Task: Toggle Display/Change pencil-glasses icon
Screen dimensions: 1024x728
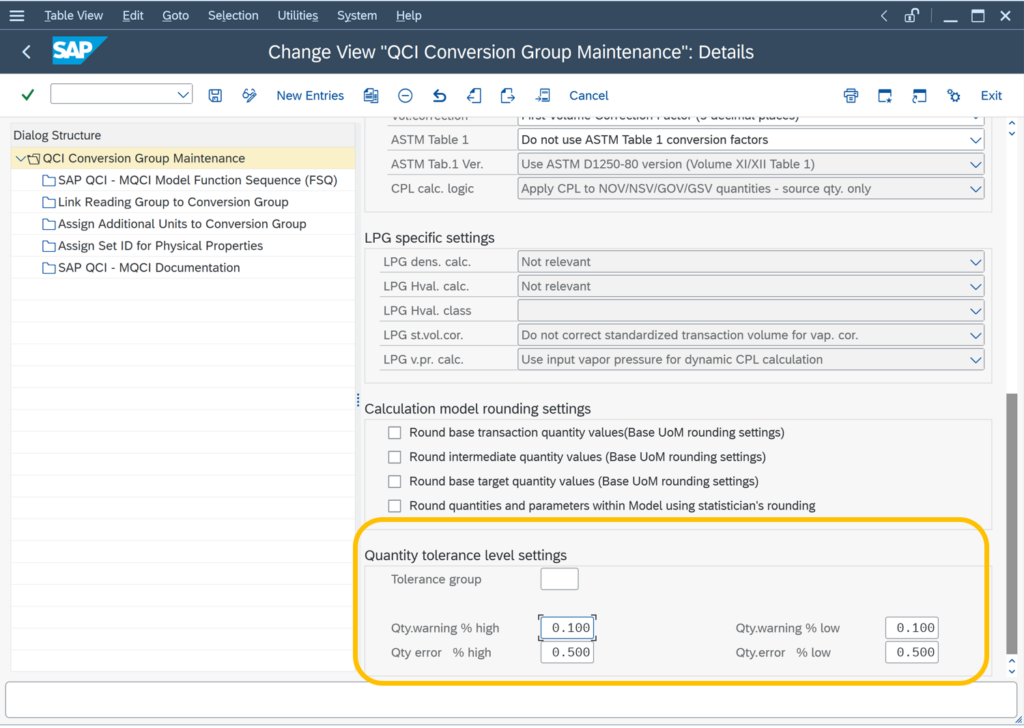Action: point(249,95)
